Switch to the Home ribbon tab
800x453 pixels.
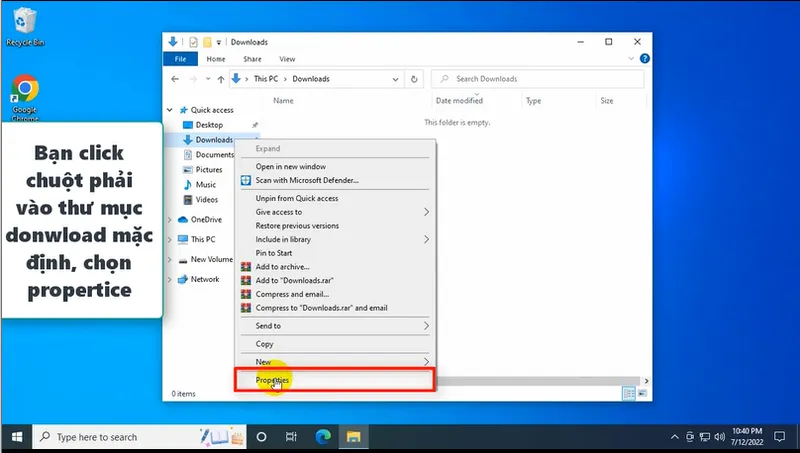(x=216, y=59)
